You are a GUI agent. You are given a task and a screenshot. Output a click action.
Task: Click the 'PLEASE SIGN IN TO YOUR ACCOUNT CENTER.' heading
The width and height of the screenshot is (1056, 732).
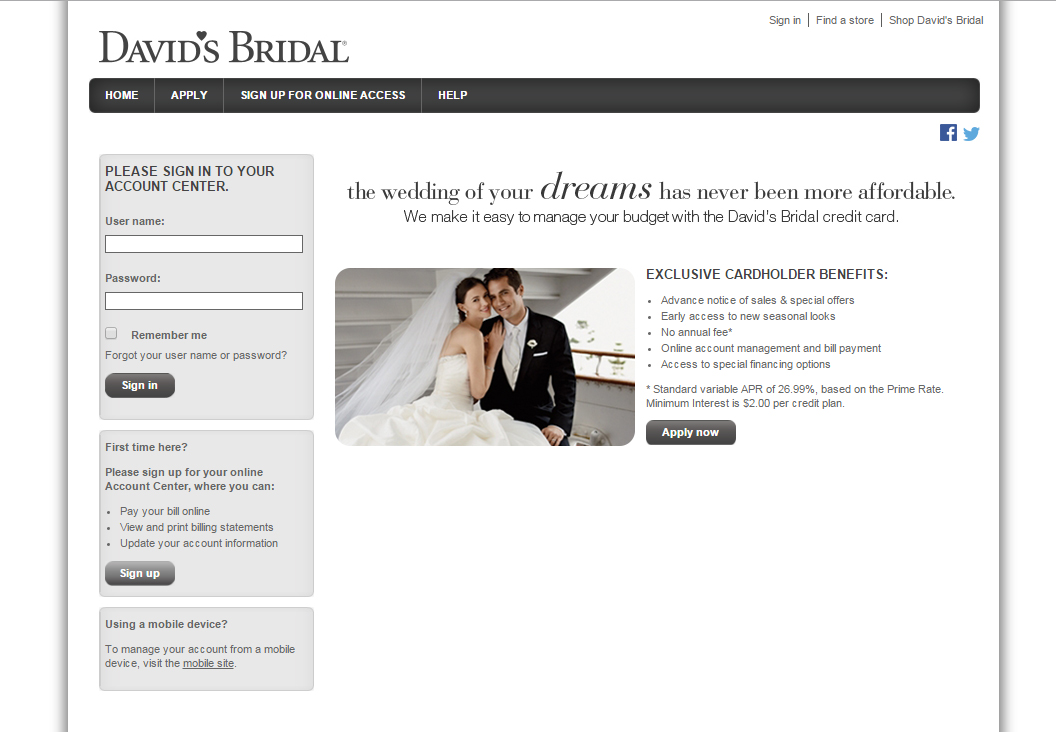pos(190,178)
